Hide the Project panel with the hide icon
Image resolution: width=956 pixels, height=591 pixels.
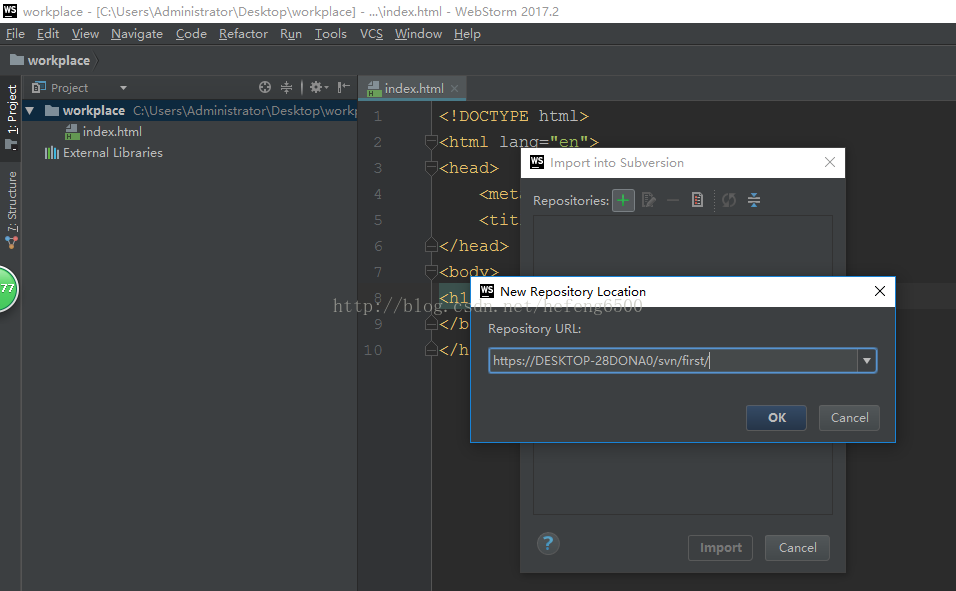344,87
